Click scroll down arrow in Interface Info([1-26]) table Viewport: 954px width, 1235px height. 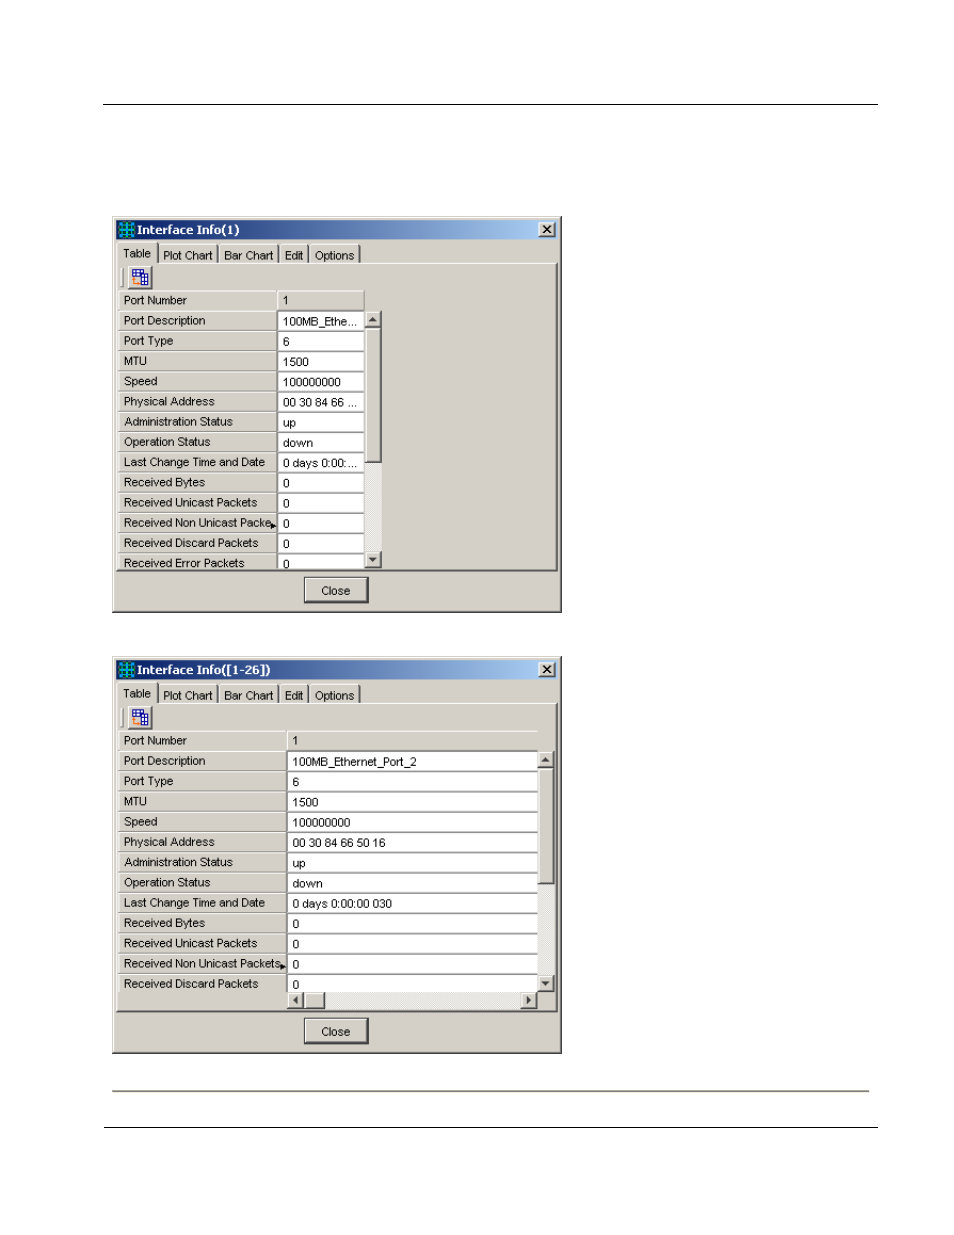coord(546,984)
